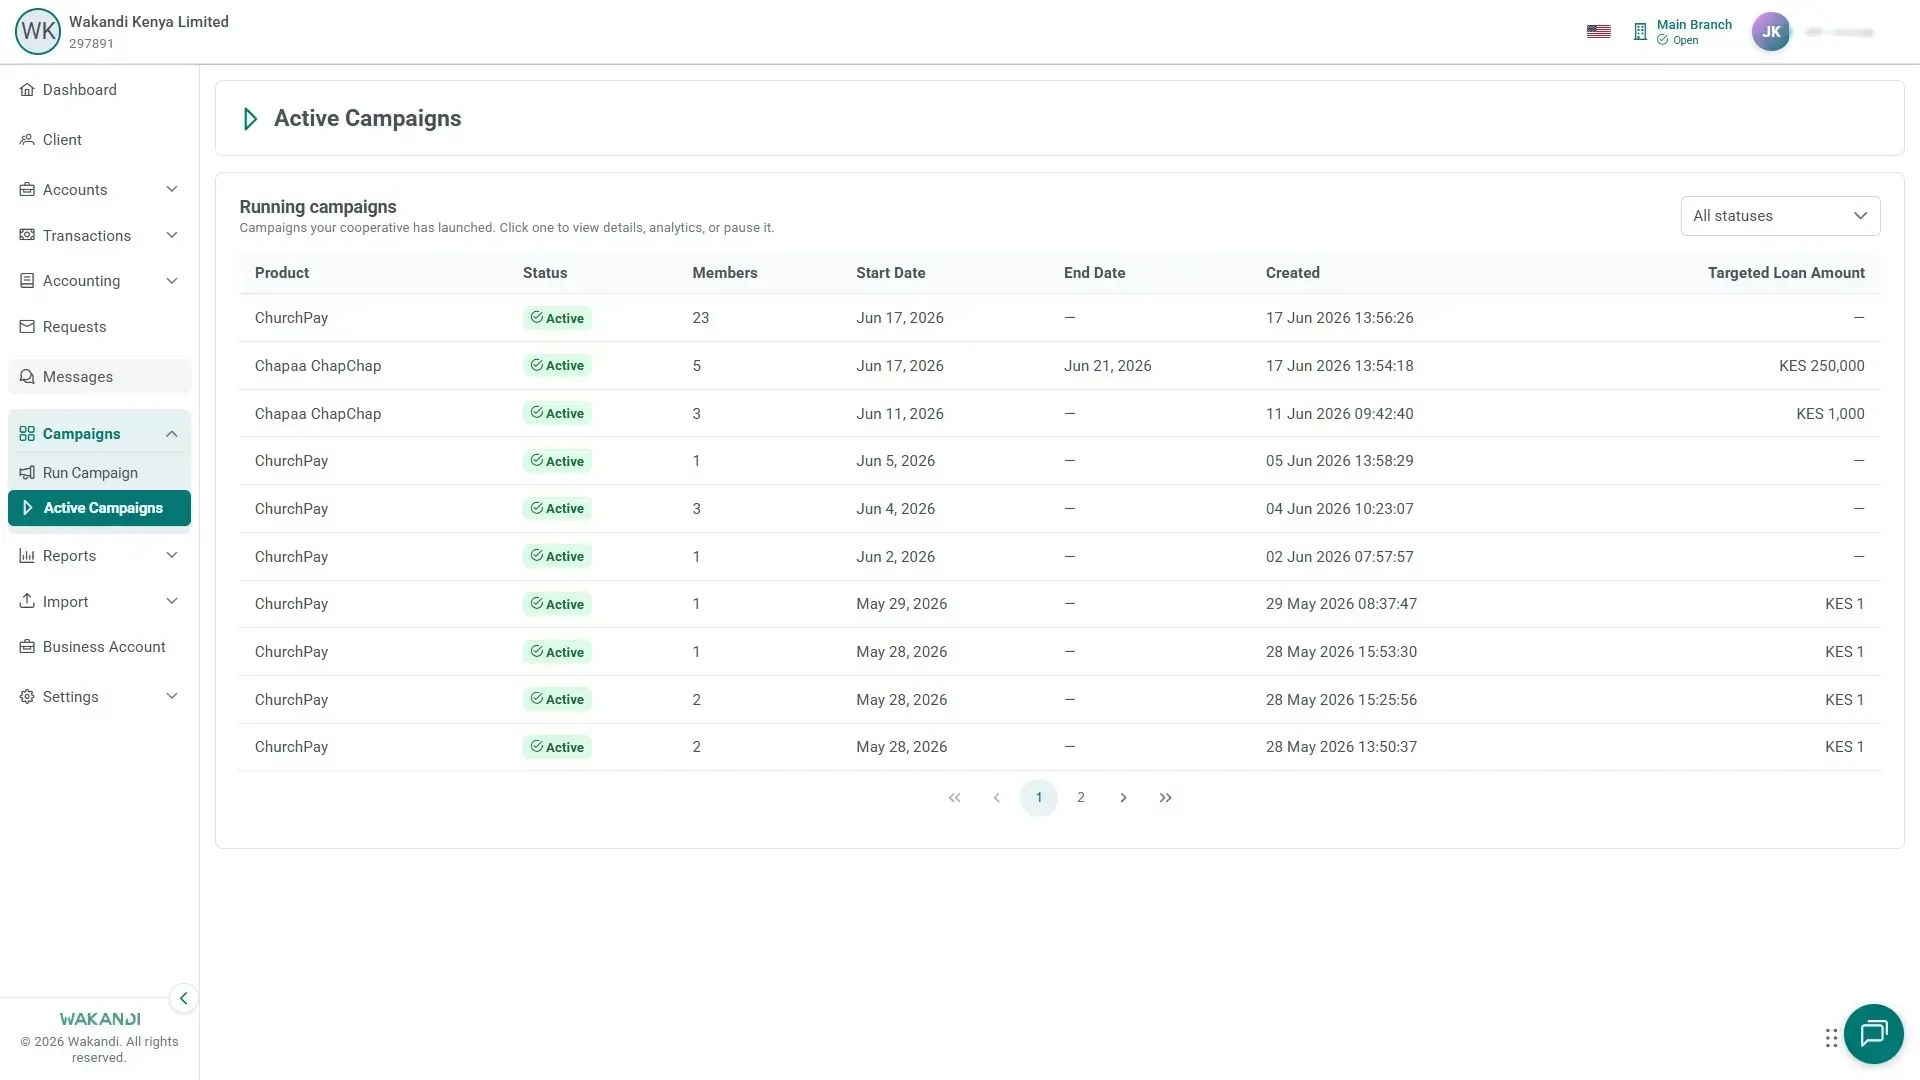
Task: Go to page 2 of campaigns
Action: coord(1081,798)
